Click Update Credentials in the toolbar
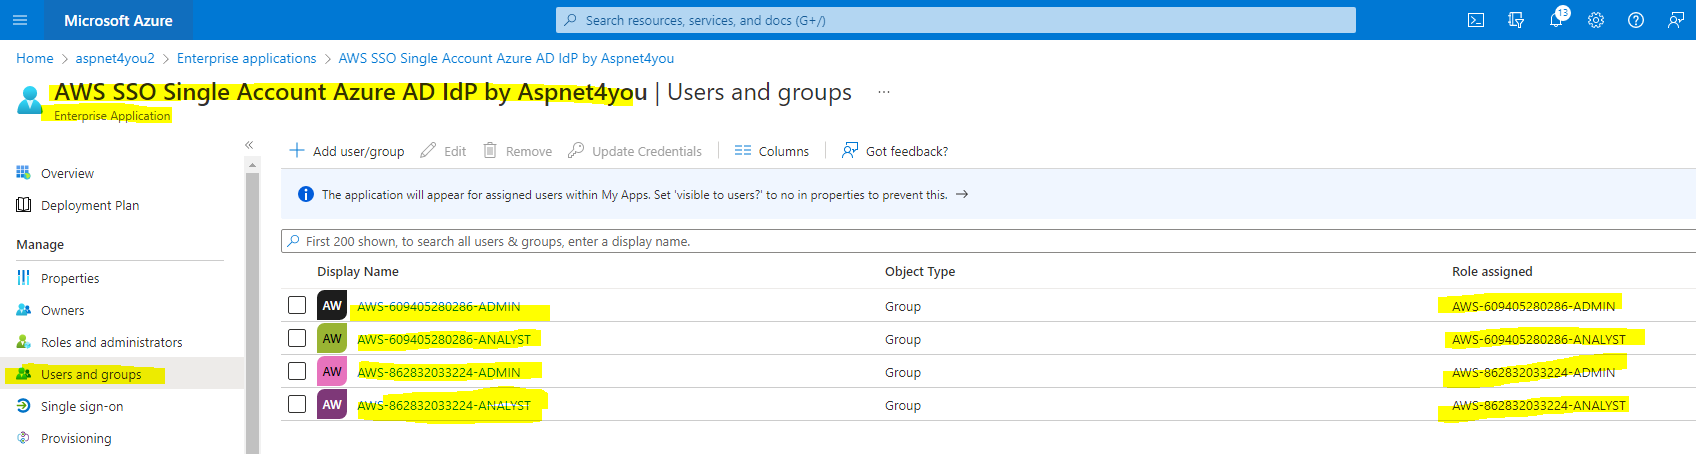 [x=635, y=151]
